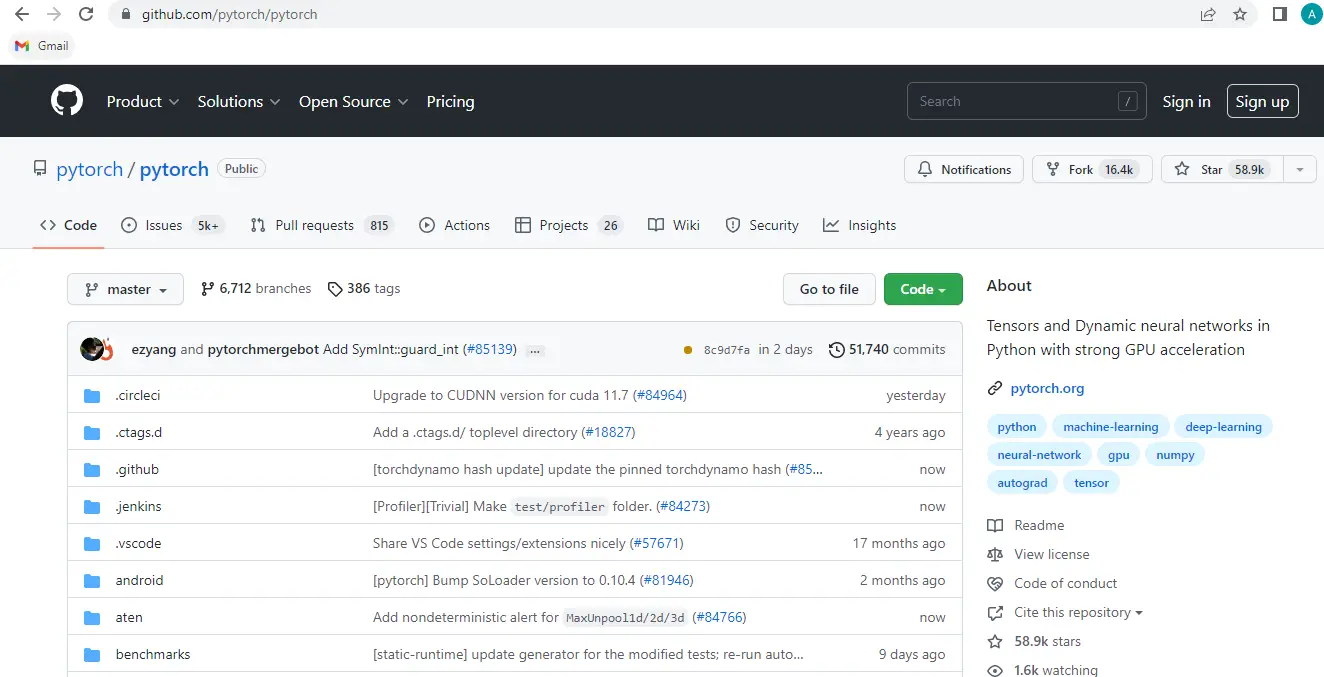This screenshot has height=677, width=1324.
Task: Open commit hash 8c9d7fa
Action: pos(727,350)
